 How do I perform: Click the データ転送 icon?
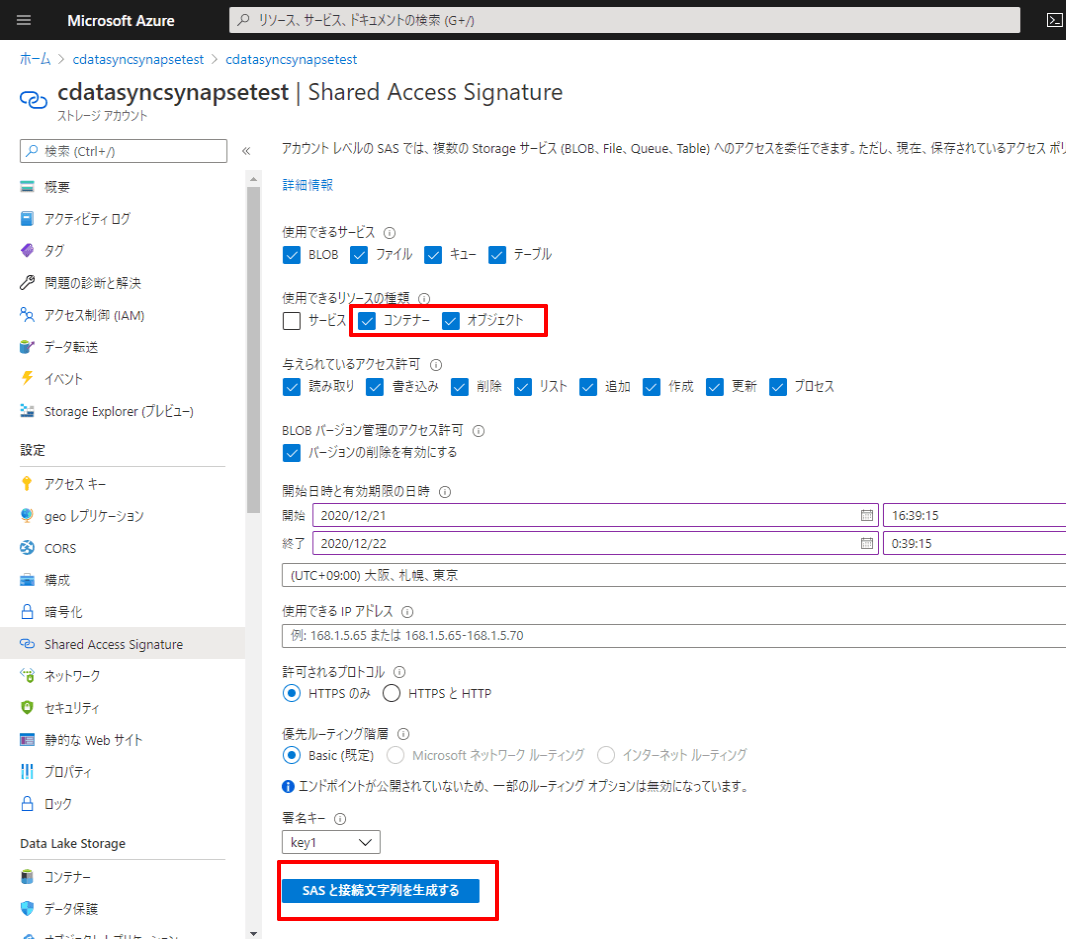27,347
